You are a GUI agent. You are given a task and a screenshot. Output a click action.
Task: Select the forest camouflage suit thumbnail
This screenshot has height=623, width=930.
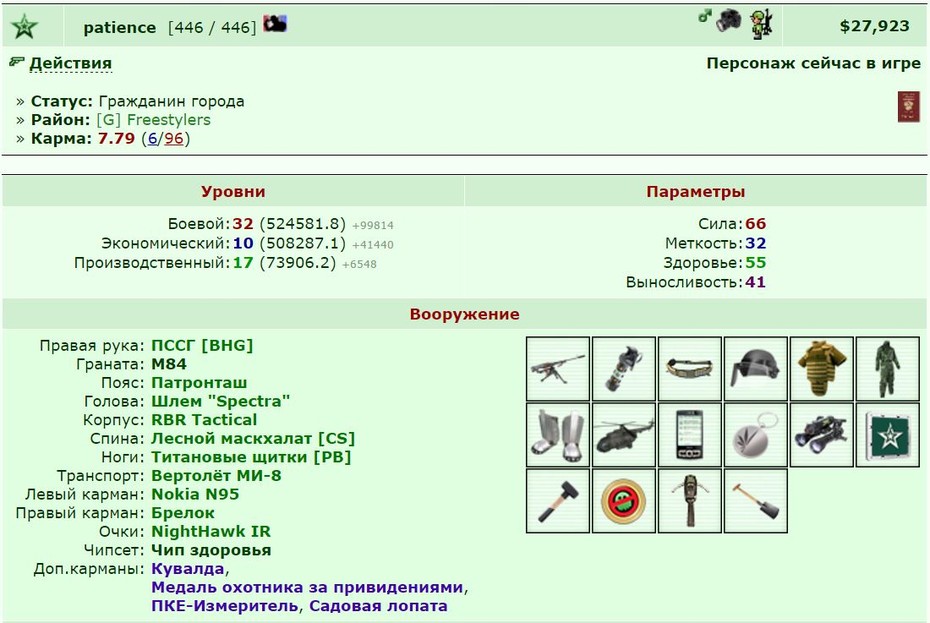pos(887,368)
